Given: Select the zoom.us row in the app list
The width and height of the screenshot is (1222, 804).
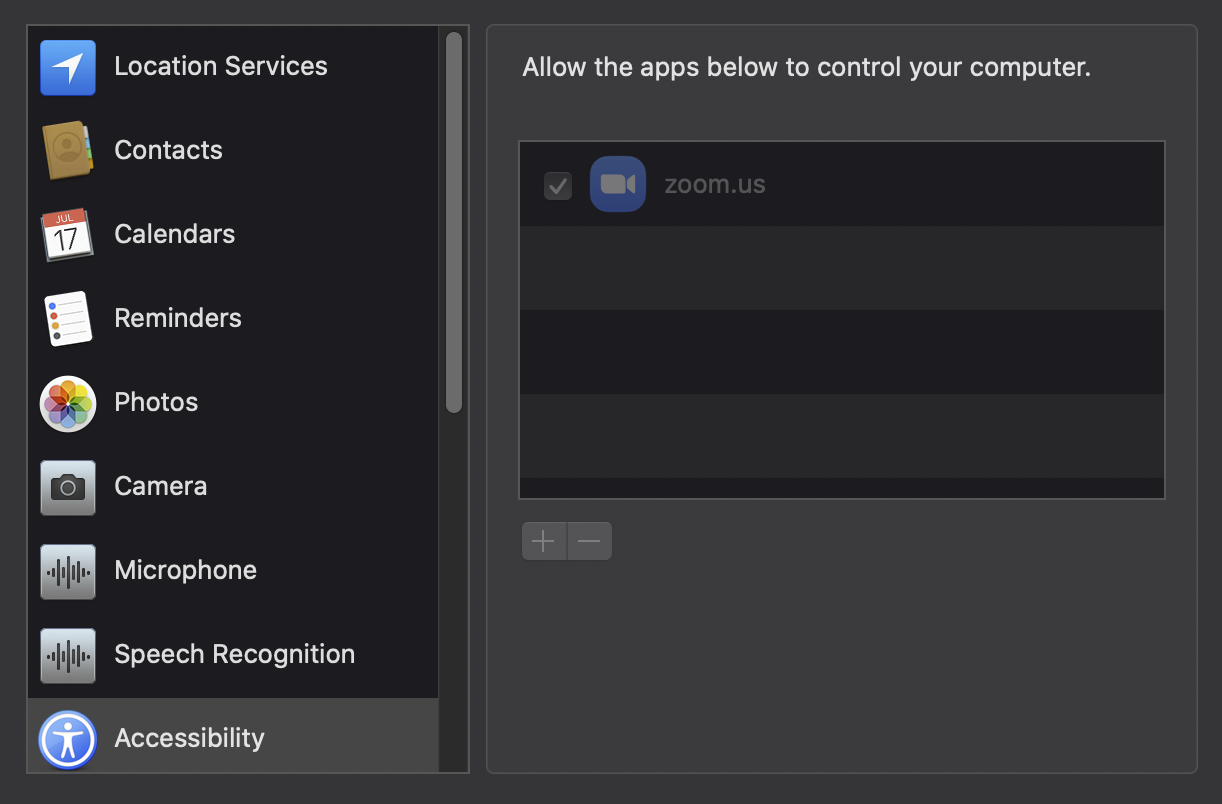Looking at the screenshot, I should click(900, 184).
